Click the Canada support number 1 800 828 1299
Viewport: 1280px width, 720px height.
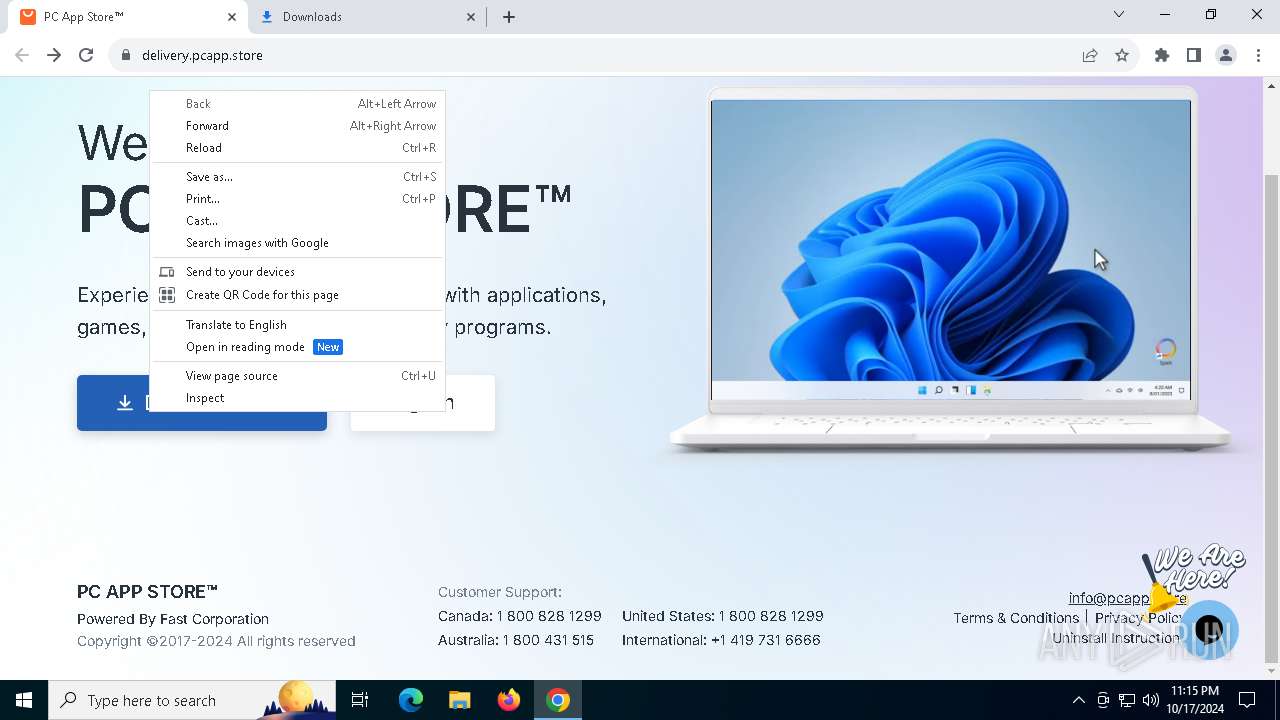pyautogui.click(x=549, y=616)
